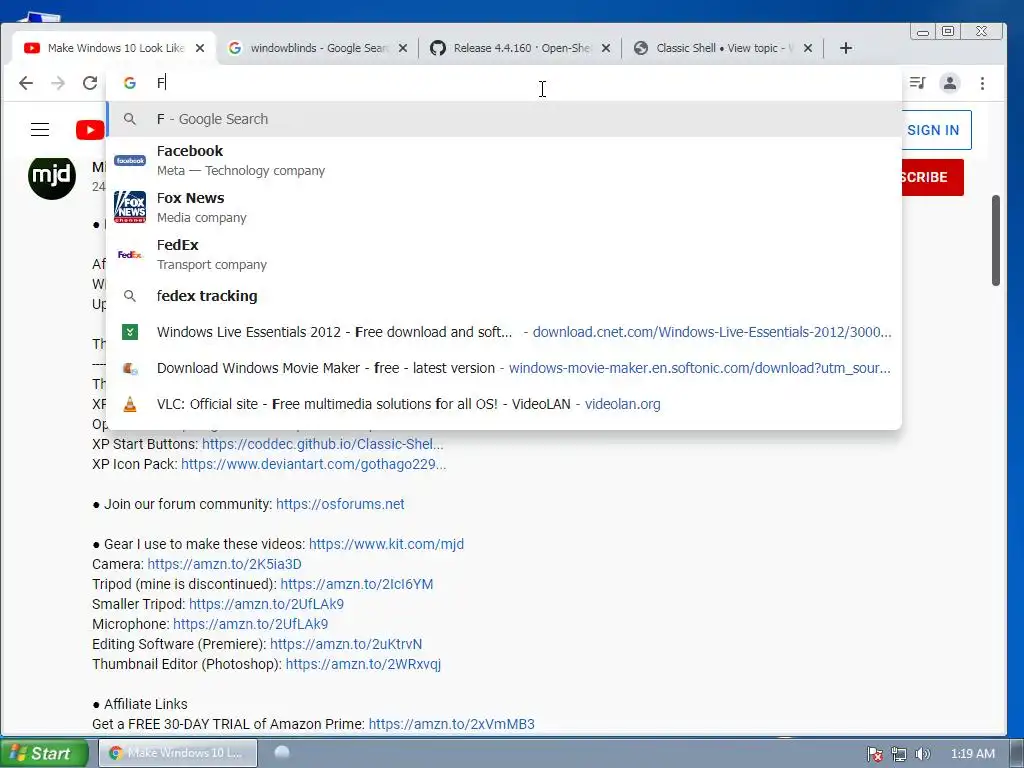This screenshot has height=768, width=1024.
Task: Click the Chrome taskbar button
Action: click(x=179, y=753)
